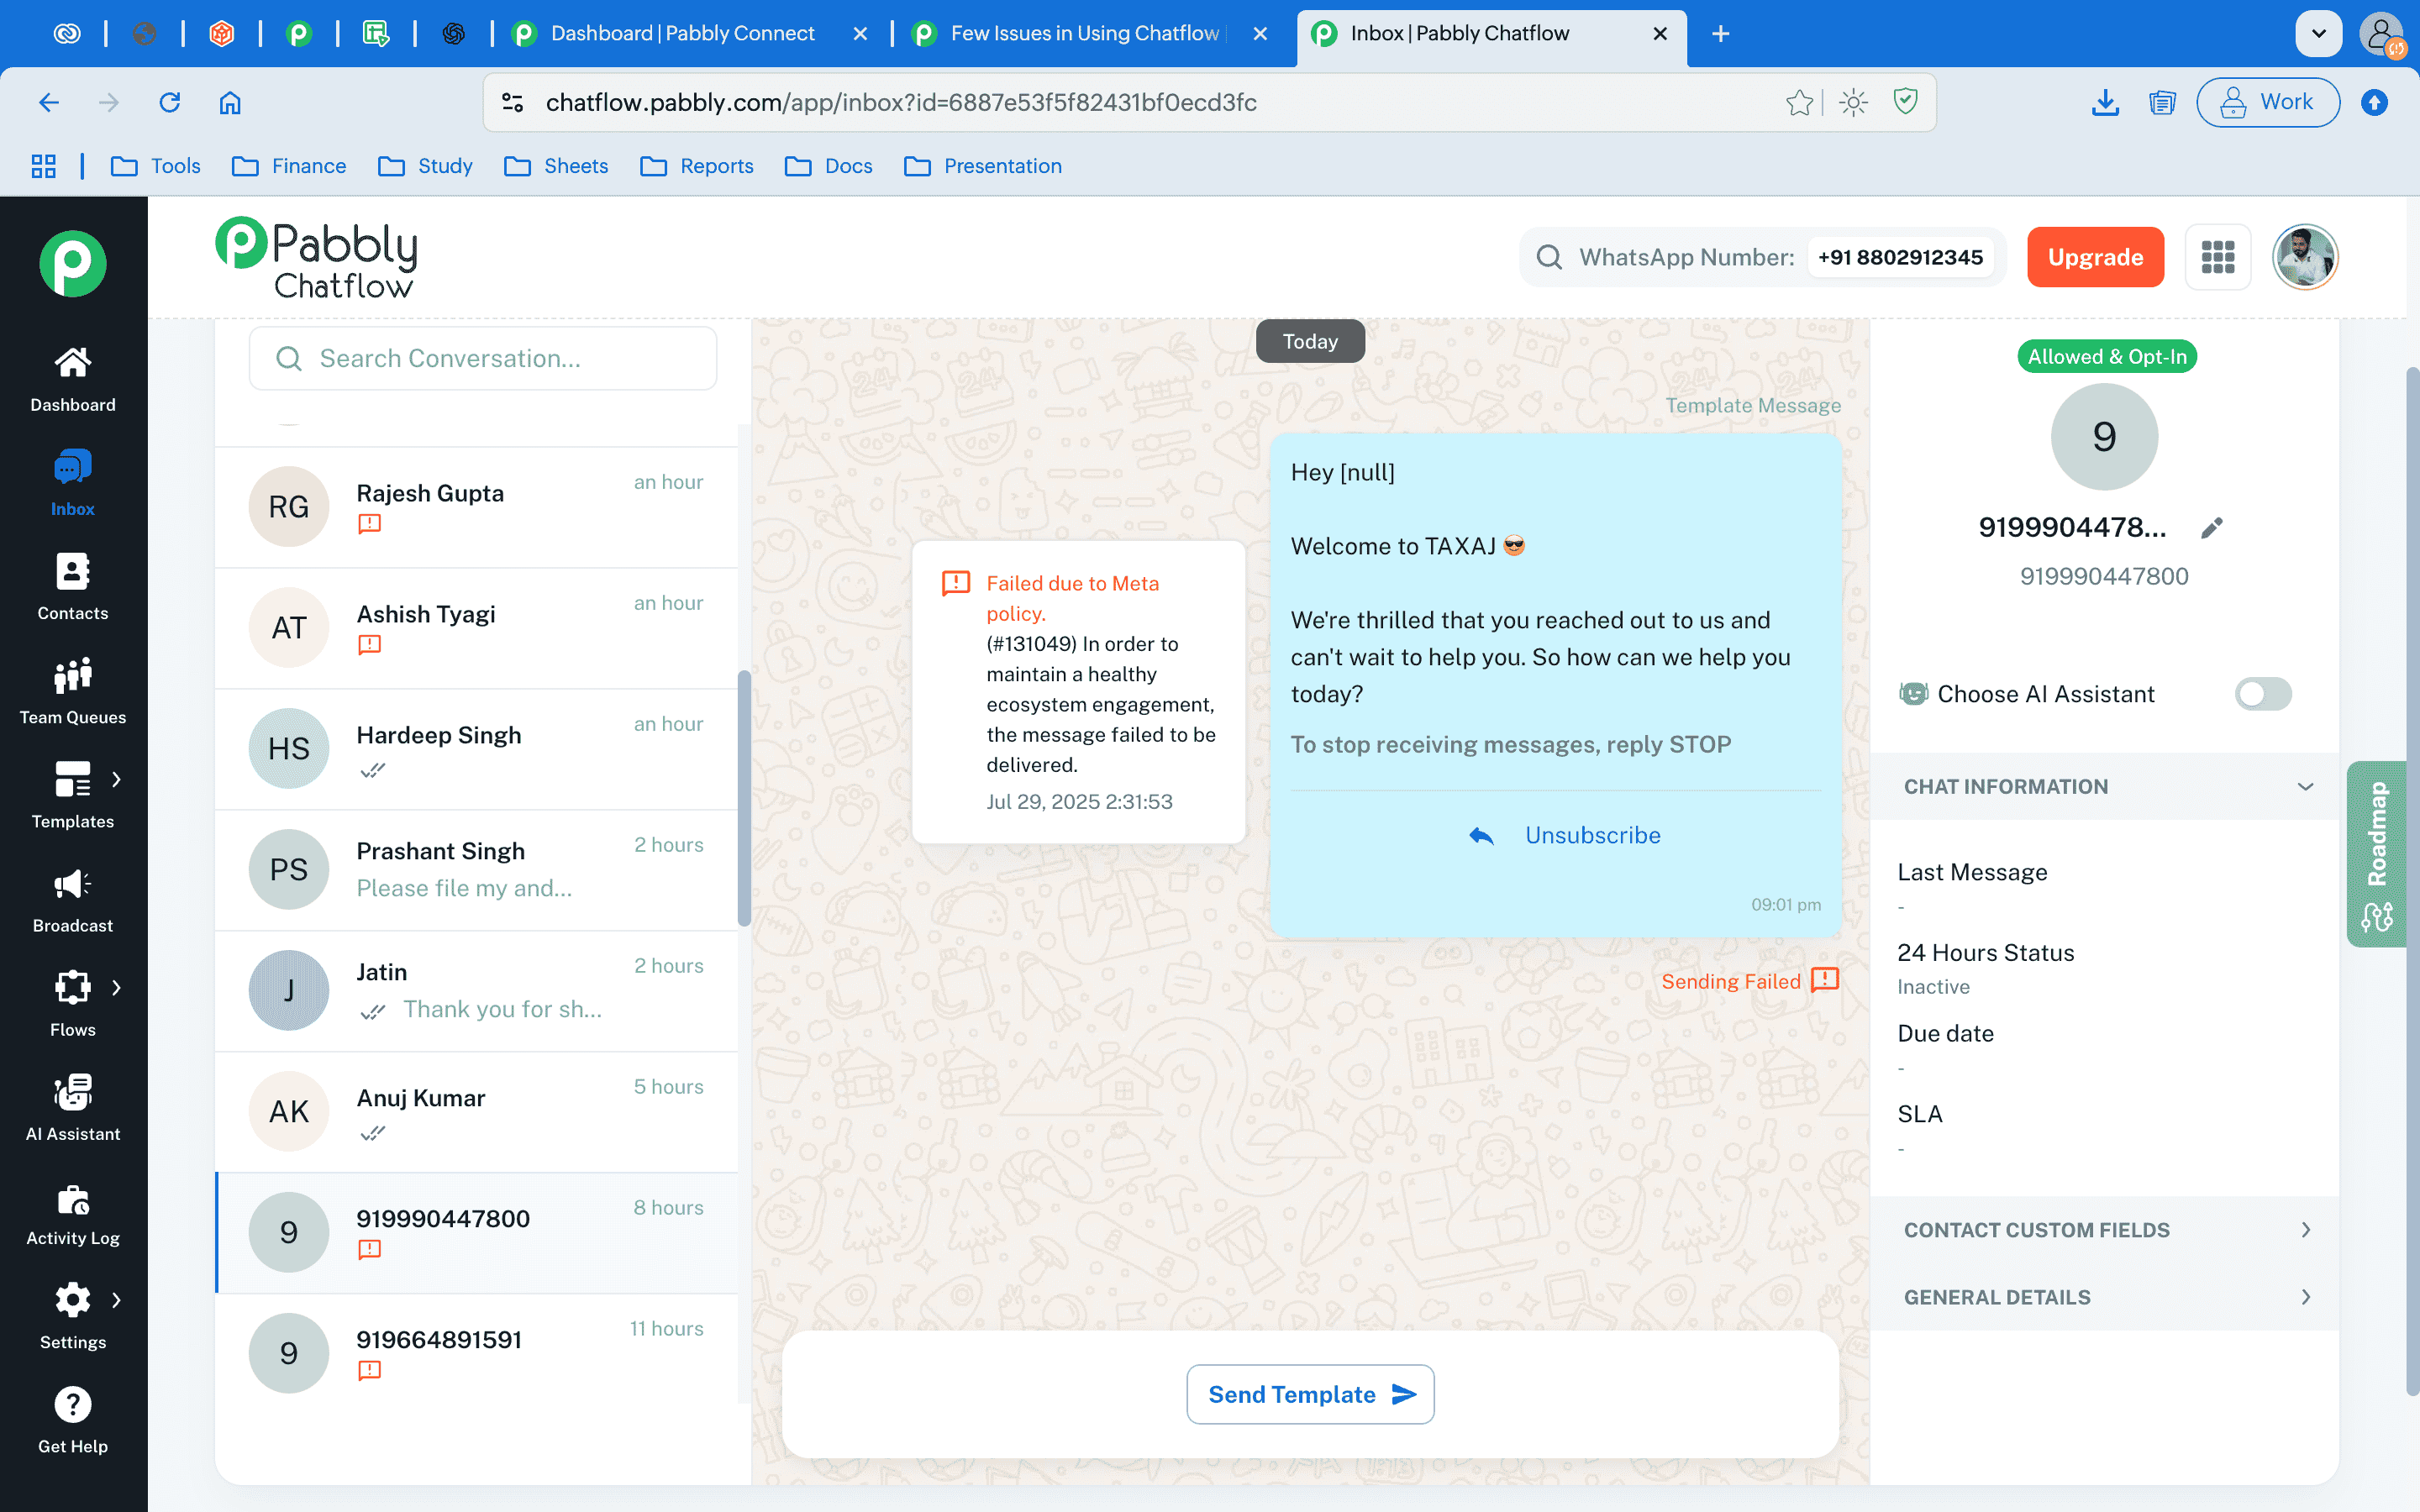Open the Tools bookmark folder
2420x1512 pixels.
coord(156,166)
